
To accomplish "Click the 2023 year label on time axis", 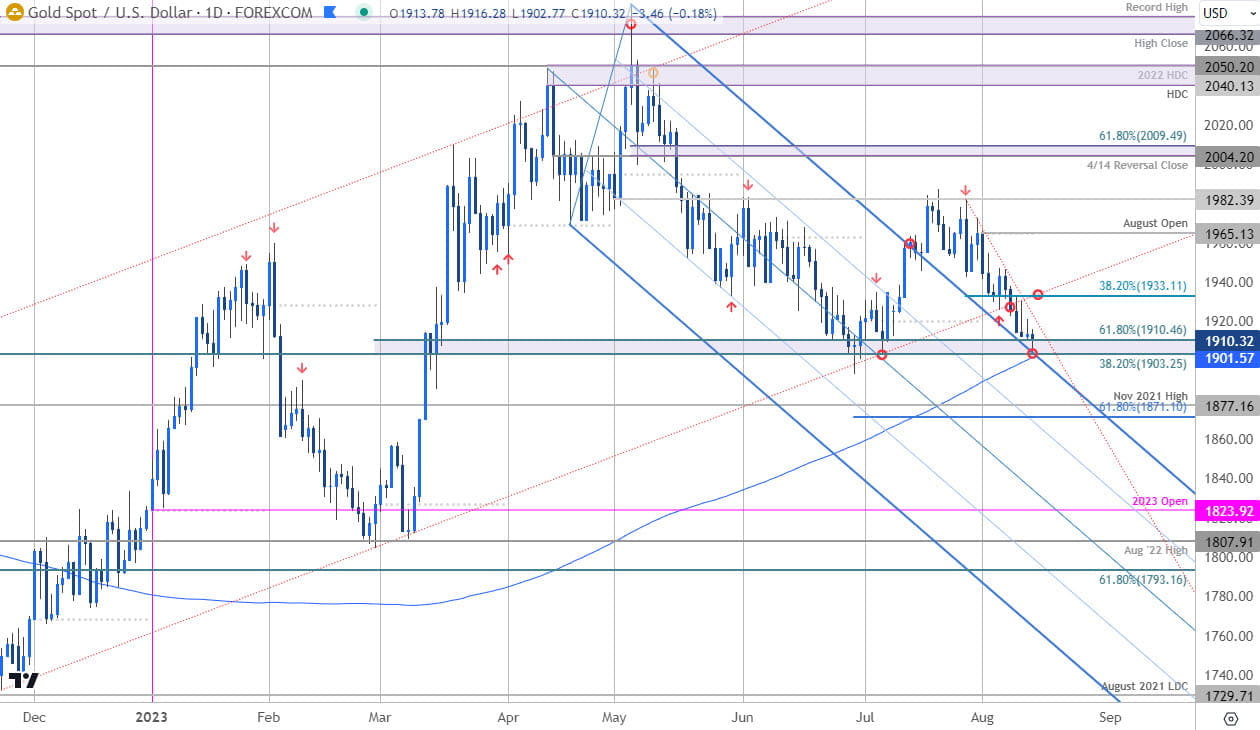I will 151,717.
